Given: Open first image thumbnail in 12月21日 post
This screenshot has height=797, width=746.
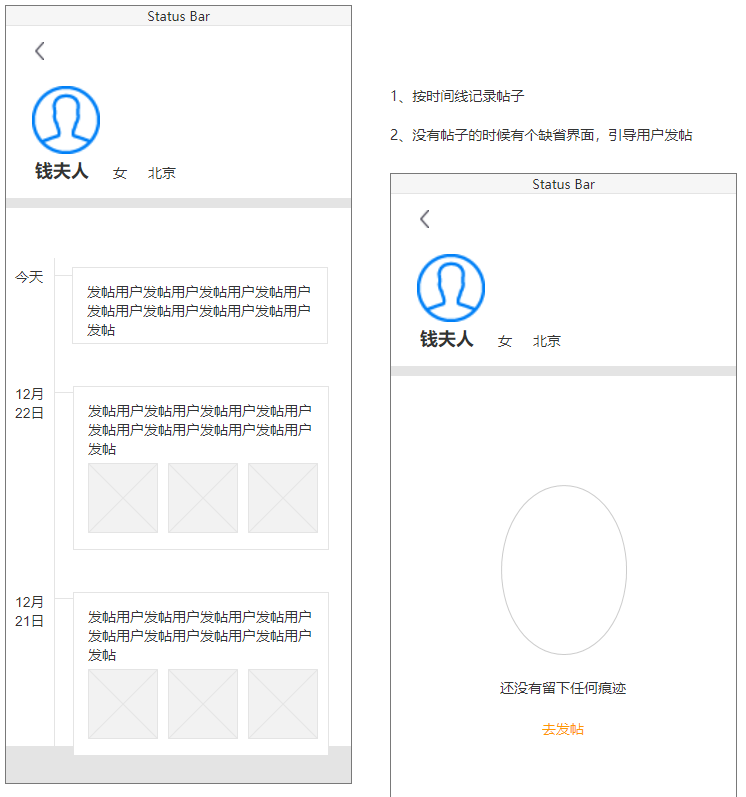Looking at the screenshot, I should pos(123,704).
